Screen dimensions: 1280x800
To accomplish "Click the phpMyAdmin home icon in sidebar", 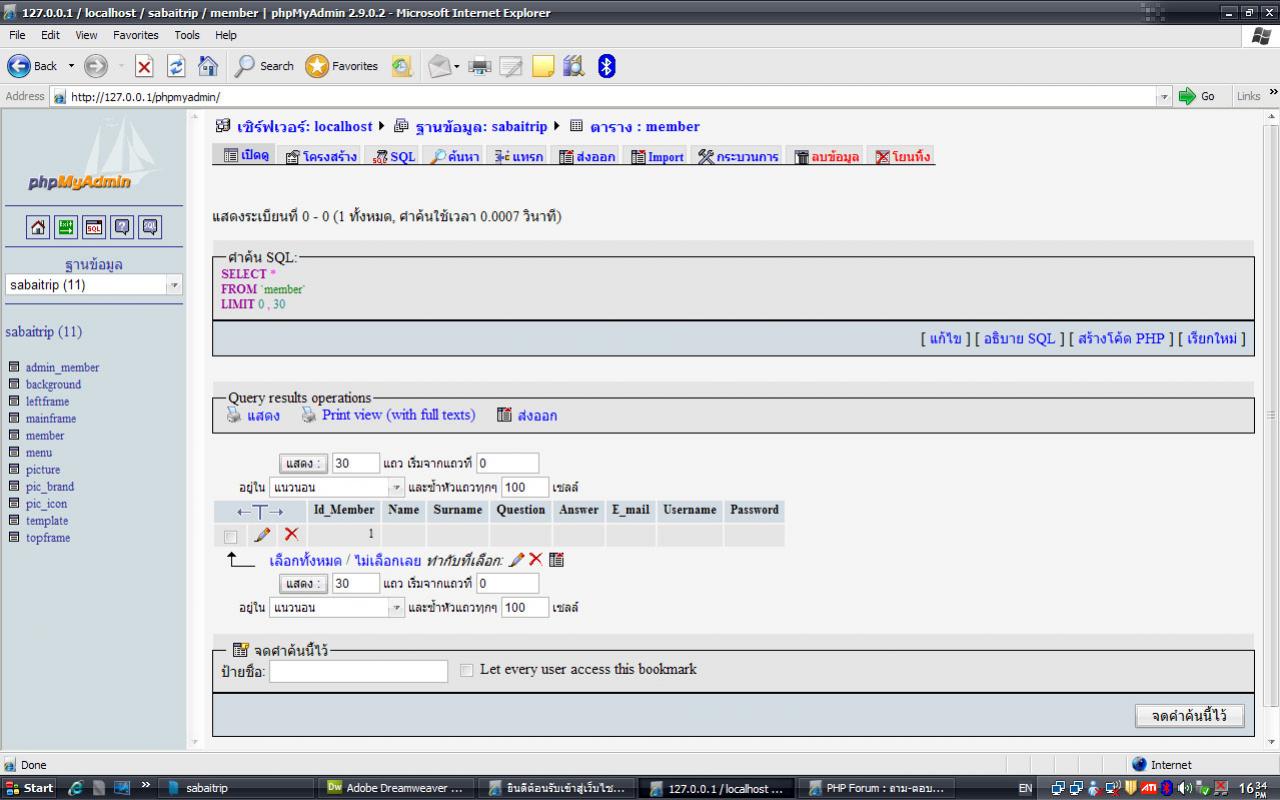I will (38, 227).
